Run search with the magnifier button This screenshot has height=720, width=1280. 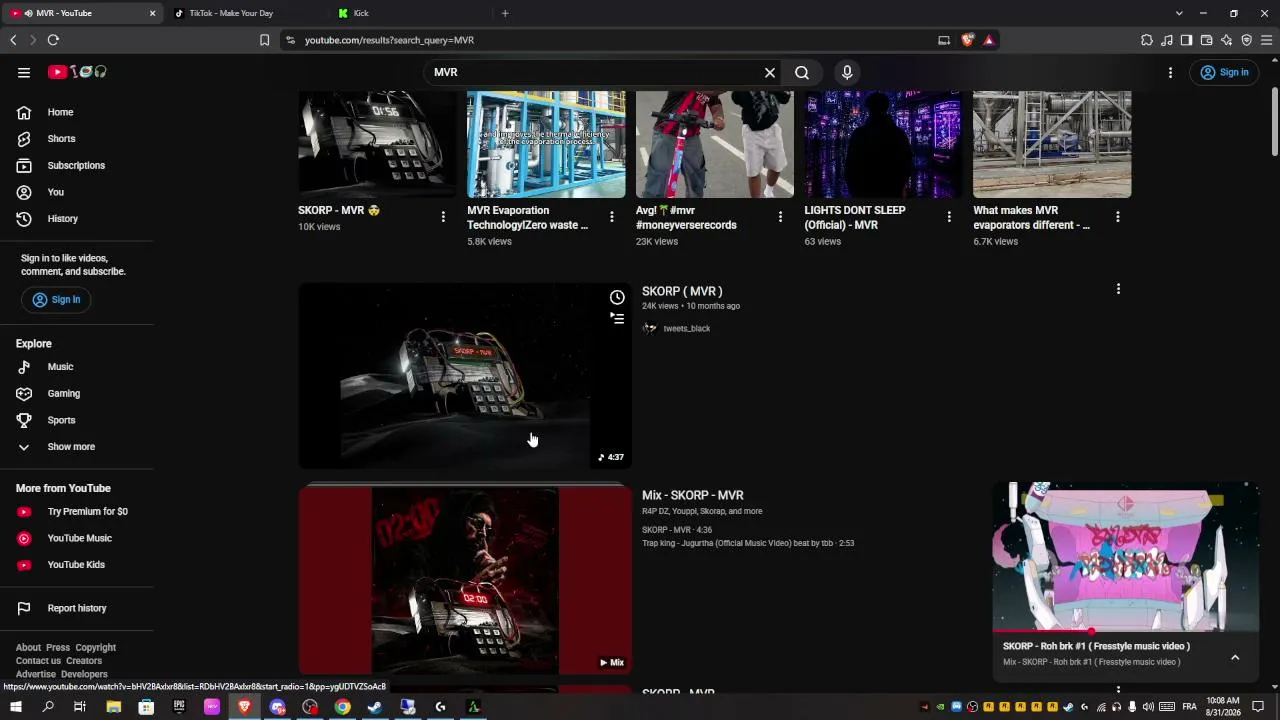click(802, 72)
